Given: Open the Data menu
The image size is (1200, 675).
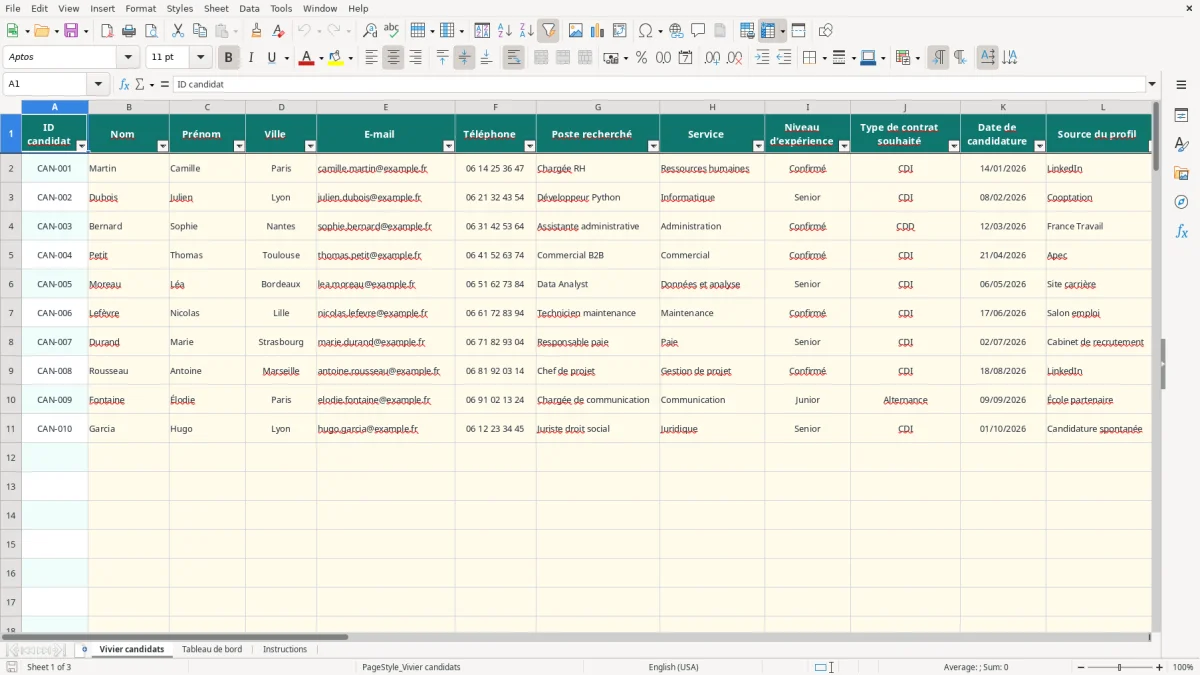Looking at the screenshot, I should 249,8.
